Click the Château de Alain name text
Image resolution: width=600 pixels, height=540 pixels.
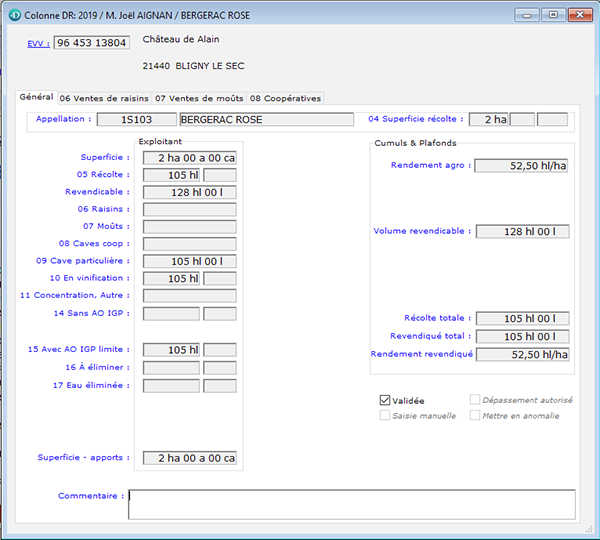coord(181,39)
